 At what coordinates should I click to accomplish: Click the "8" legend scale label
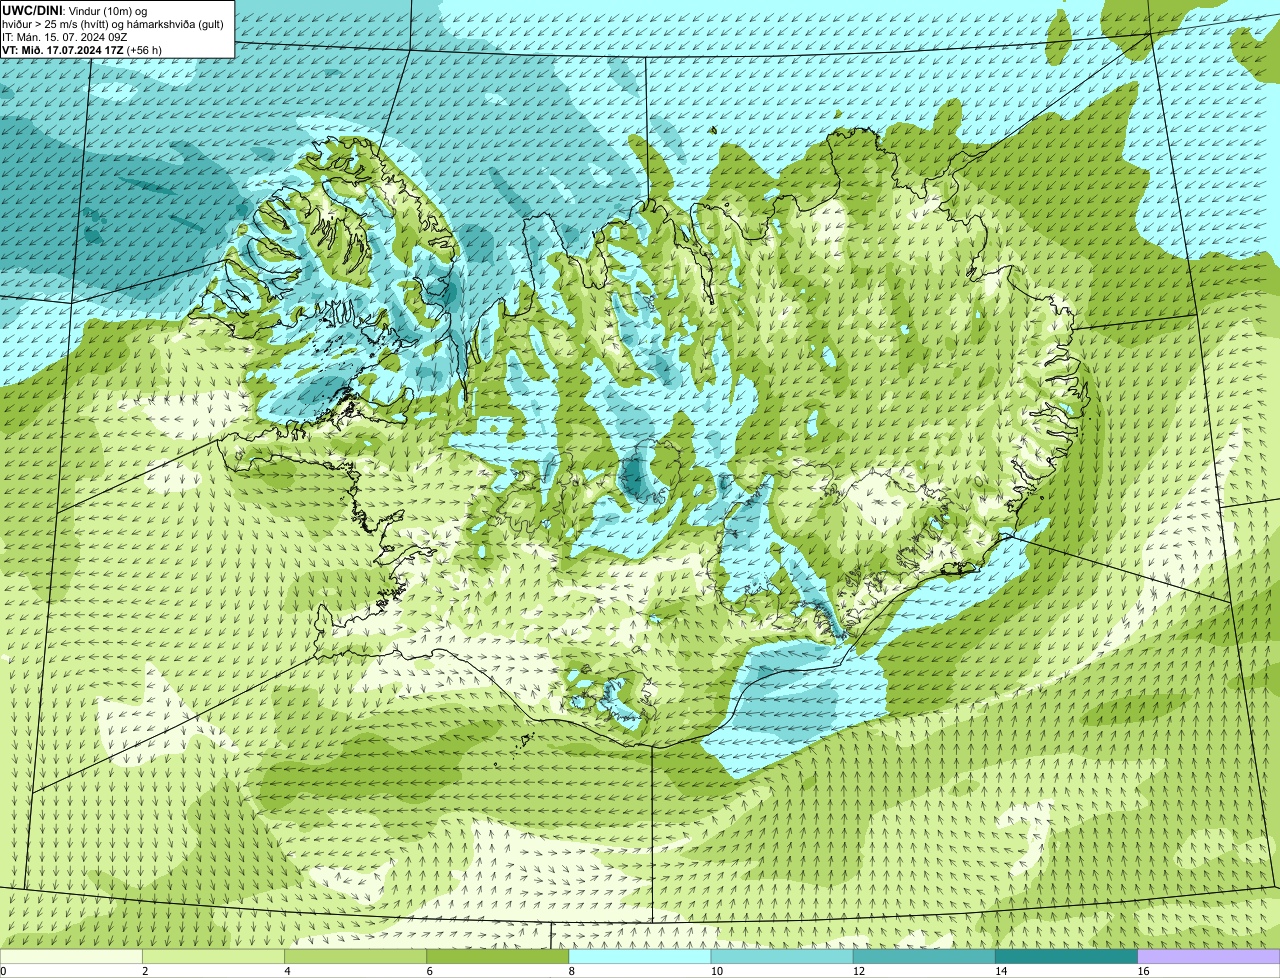tap(571, 971)
